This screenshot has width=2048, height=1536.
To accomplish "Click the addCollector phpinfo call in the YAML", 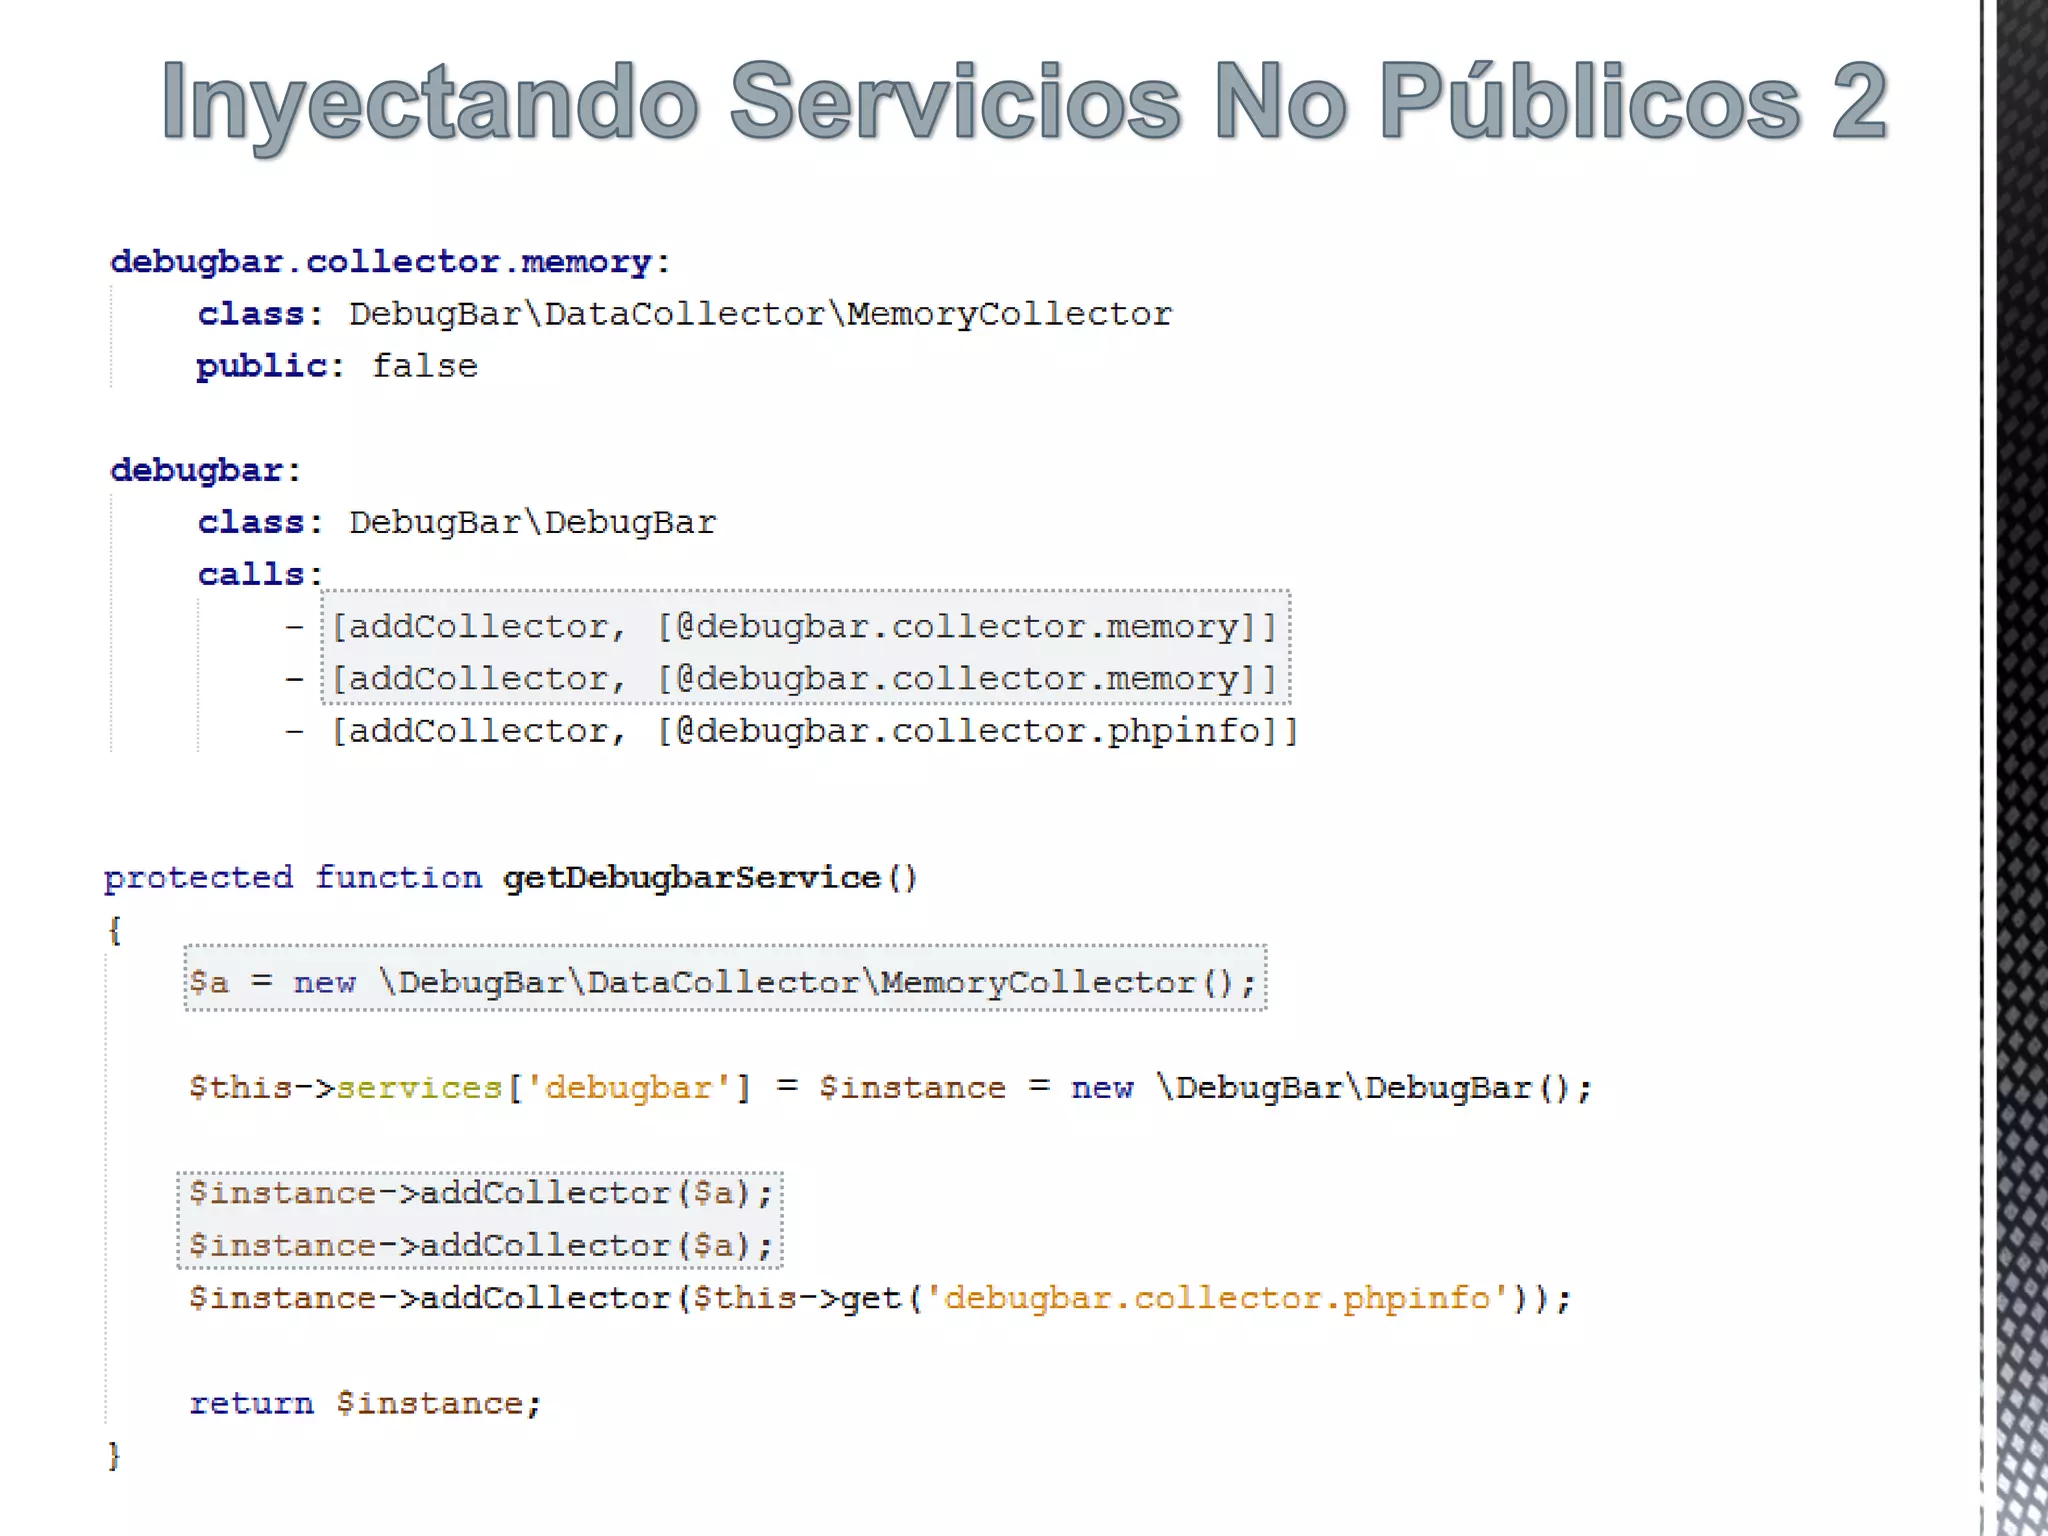I will (814, 731).
